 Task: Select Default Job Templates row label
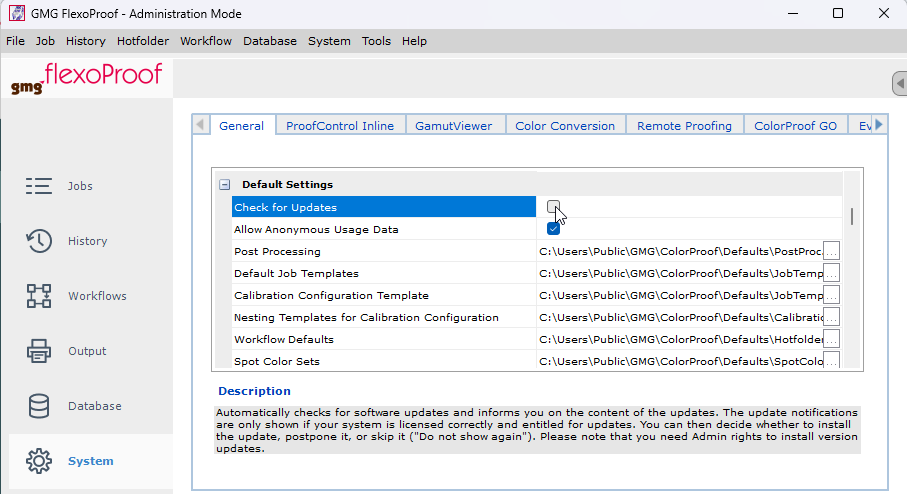(x=296, y=273)
